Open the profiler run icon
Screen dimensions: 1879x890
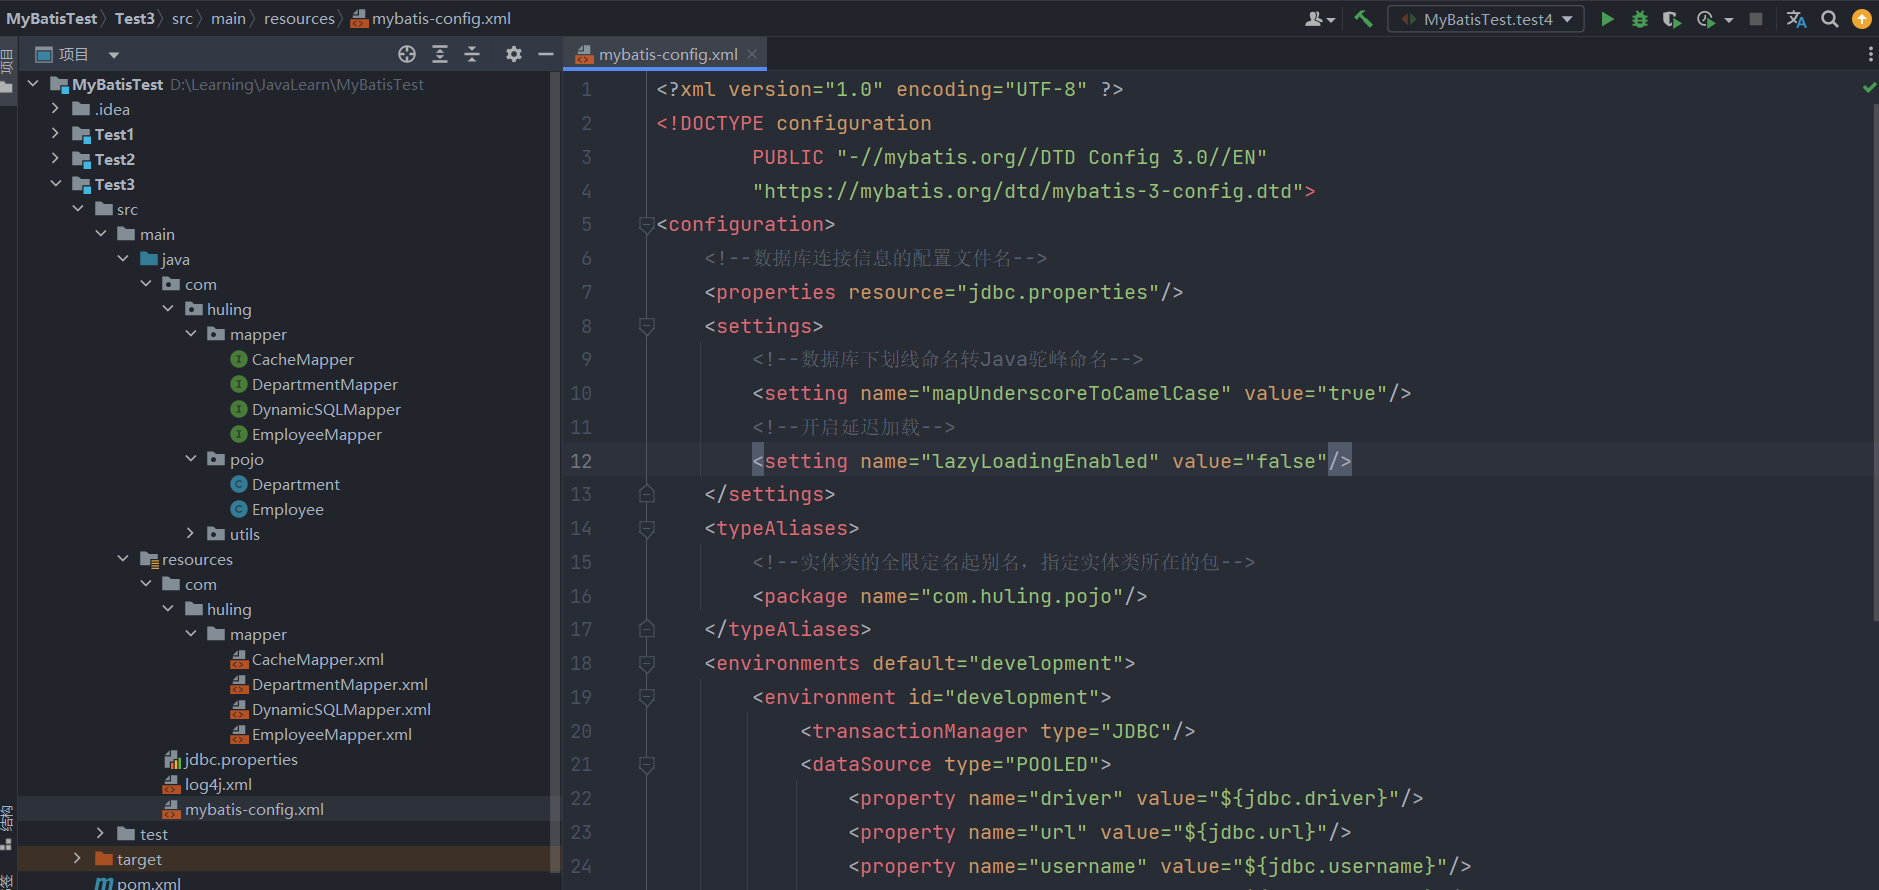click(x=1706, y=19)
